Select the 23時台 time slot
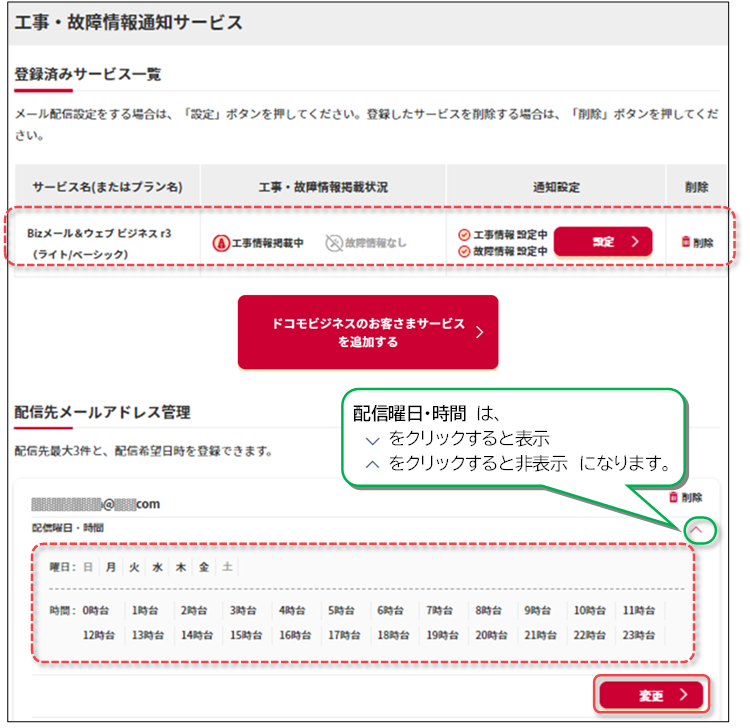The width and height of the screenshot is (750, 728). [639, 635]
